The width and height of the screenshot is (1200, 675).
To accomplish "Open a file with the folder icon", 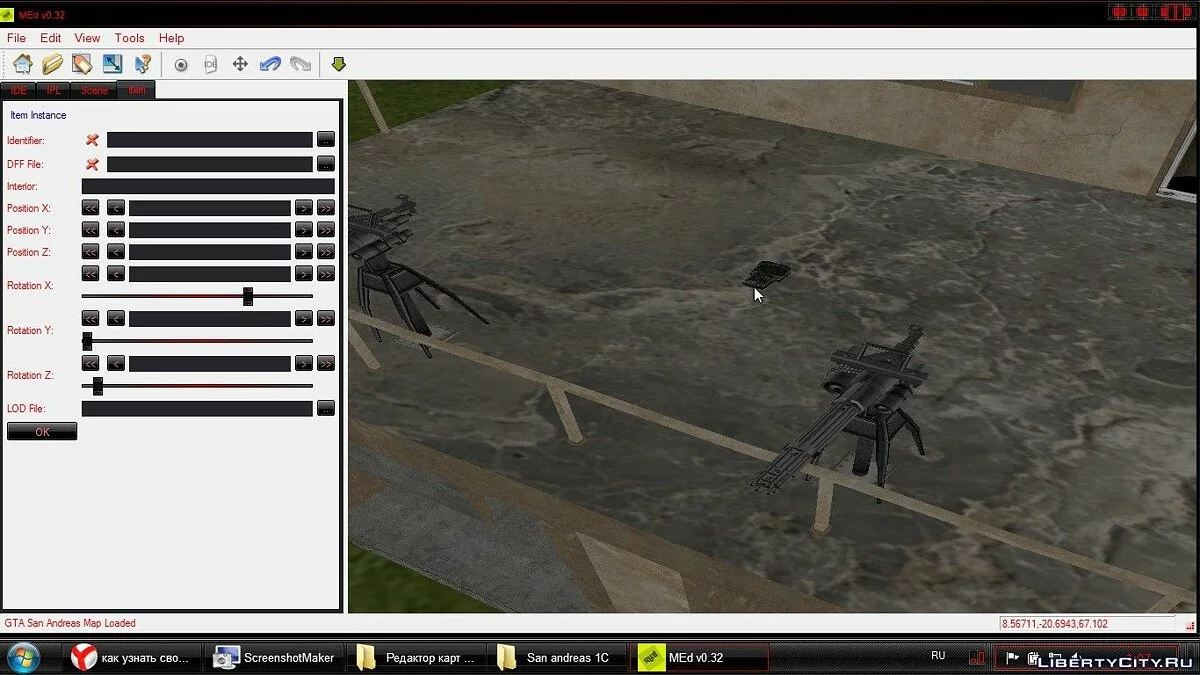I will (x=52, y=64).
